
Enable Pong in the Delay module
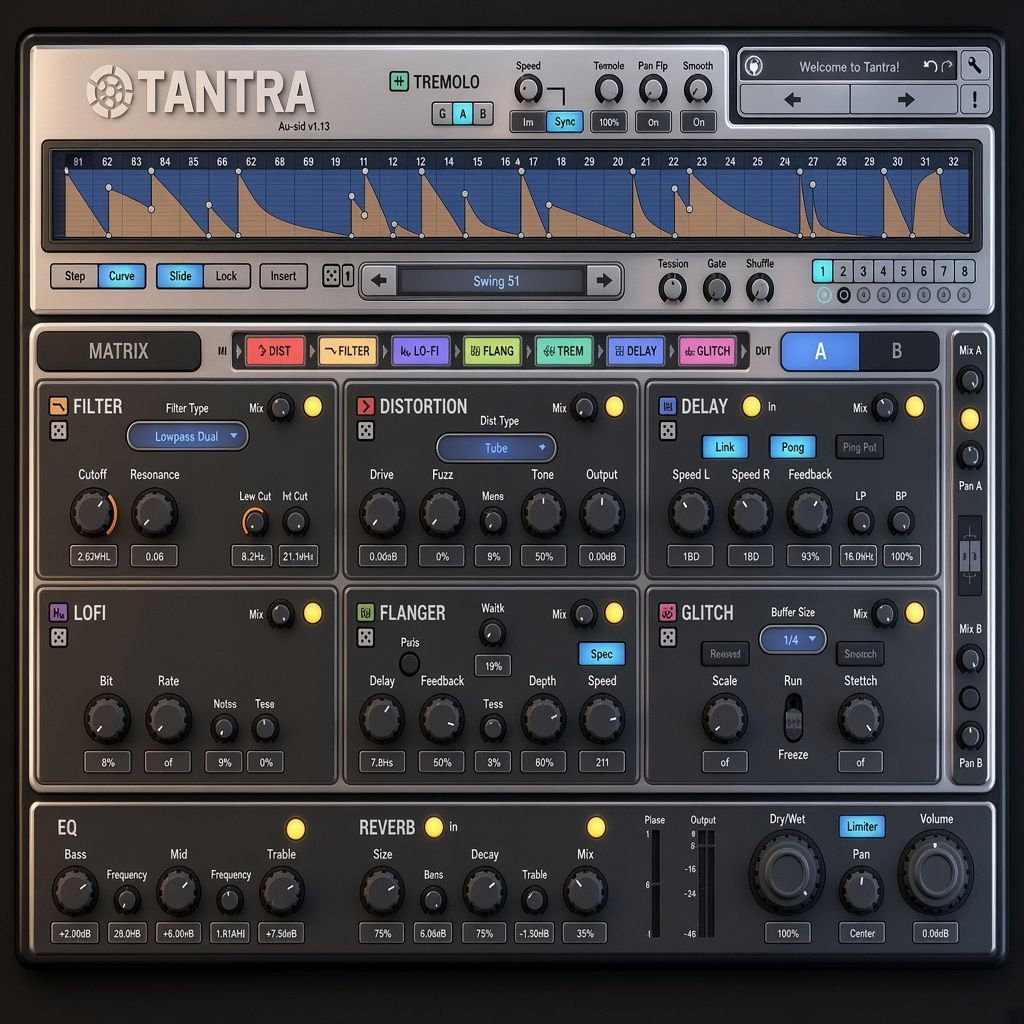click(x=792, y=447)
